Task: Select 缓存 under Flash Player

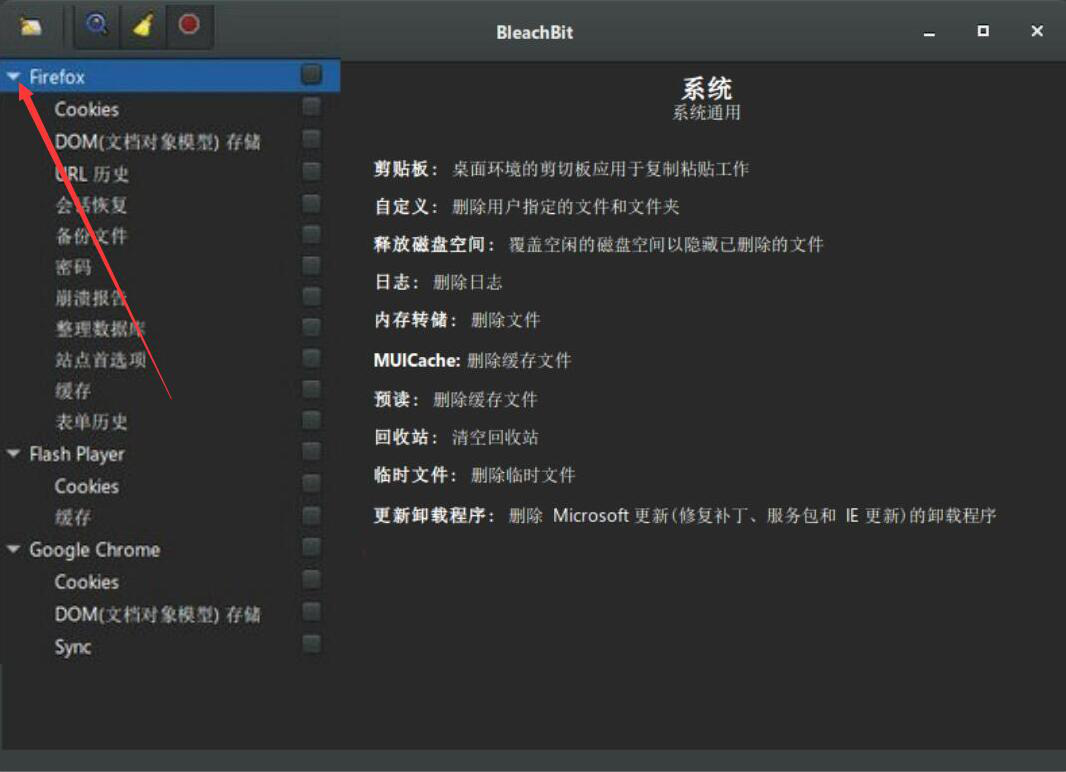Action: click(73, 517)
